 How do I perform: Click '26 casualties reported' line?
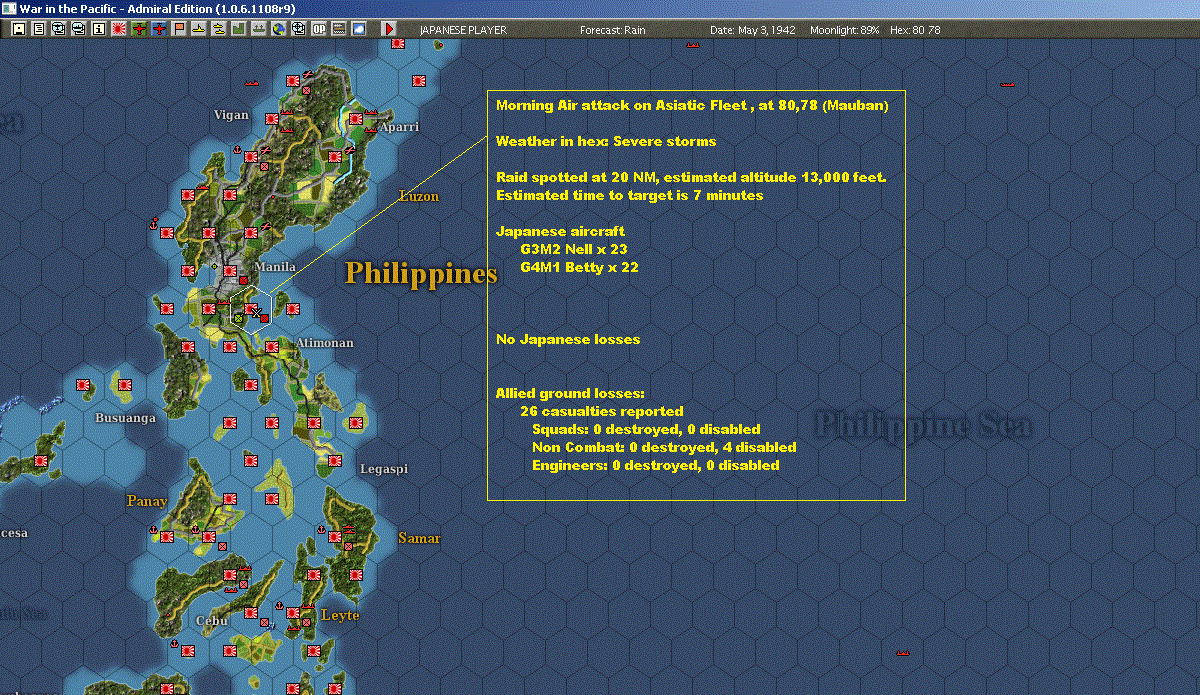[x=602, y=411]
